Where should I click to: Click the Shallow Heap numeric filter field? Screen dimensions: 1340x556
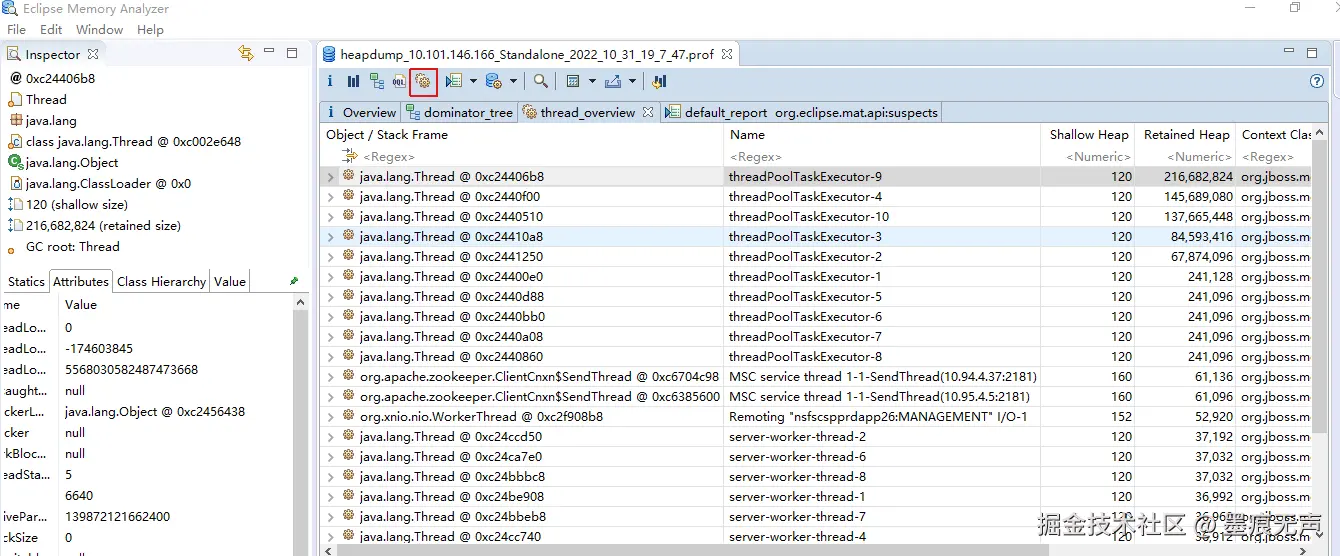click(x=1089, y=157)
